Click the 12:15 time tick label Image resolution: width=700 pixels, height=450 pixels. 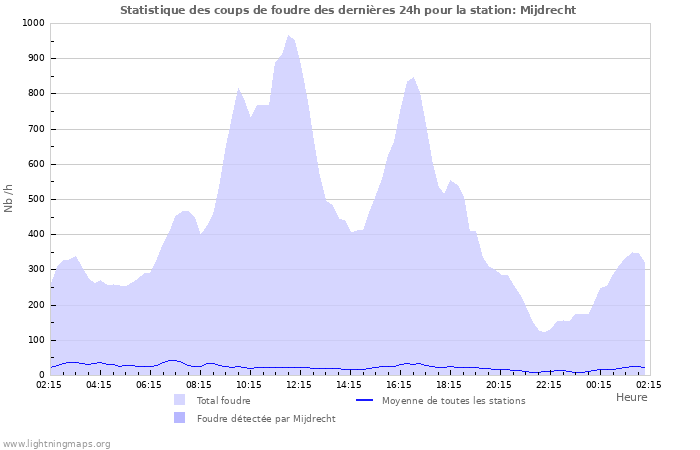point(299,383)
